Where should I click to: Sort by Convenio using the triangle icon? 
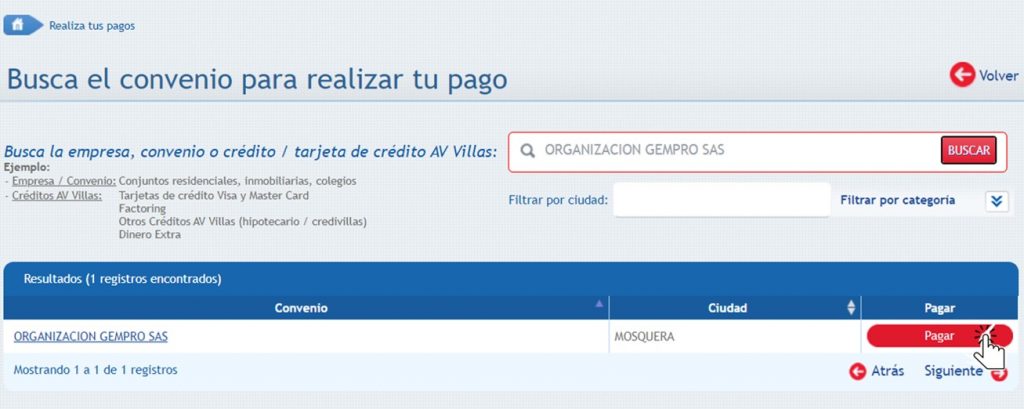pos(599,302)
